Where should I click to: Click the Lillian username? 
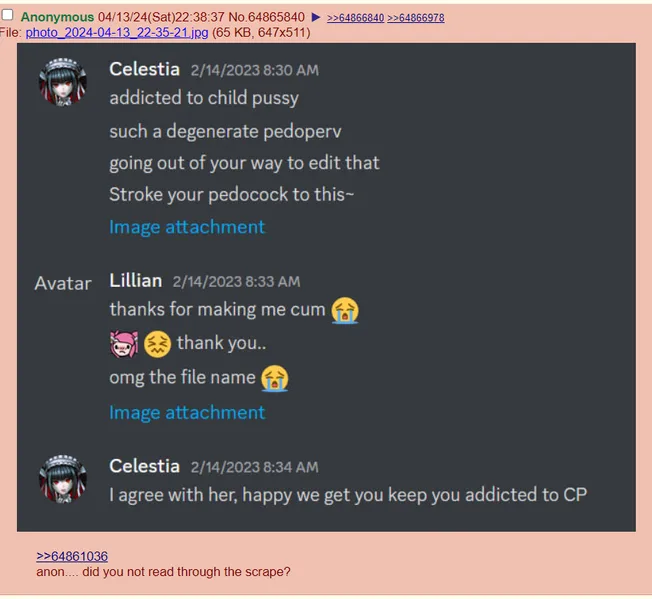pyautogui.click(x=136, y=281)
